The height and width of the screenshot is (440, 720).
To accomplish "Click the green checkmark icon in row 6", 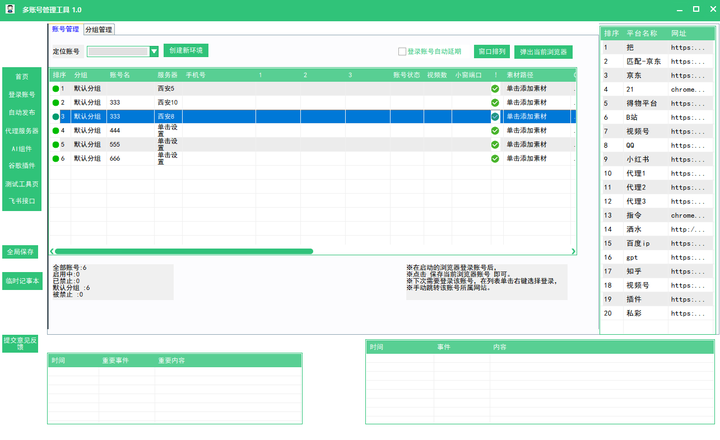I will click(x=495, y=158).
